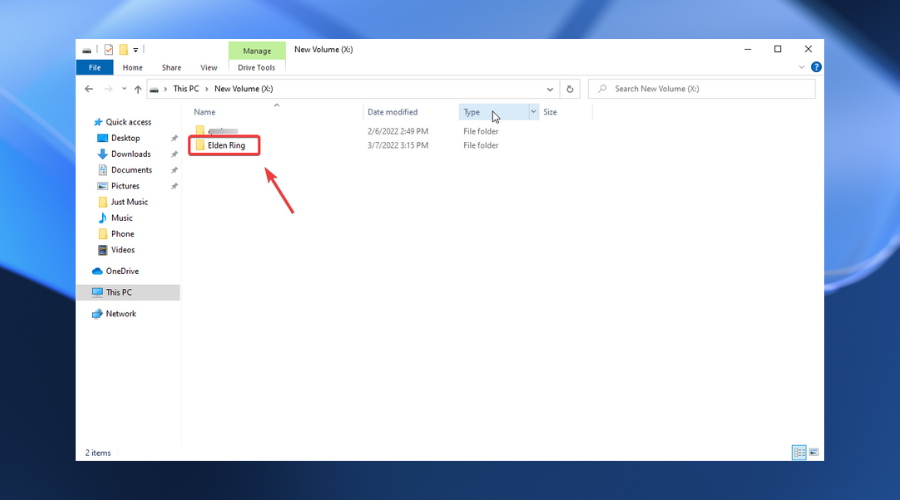Click the drive icon in address bar
Screen dimensions: 900x500
(154, 90)
